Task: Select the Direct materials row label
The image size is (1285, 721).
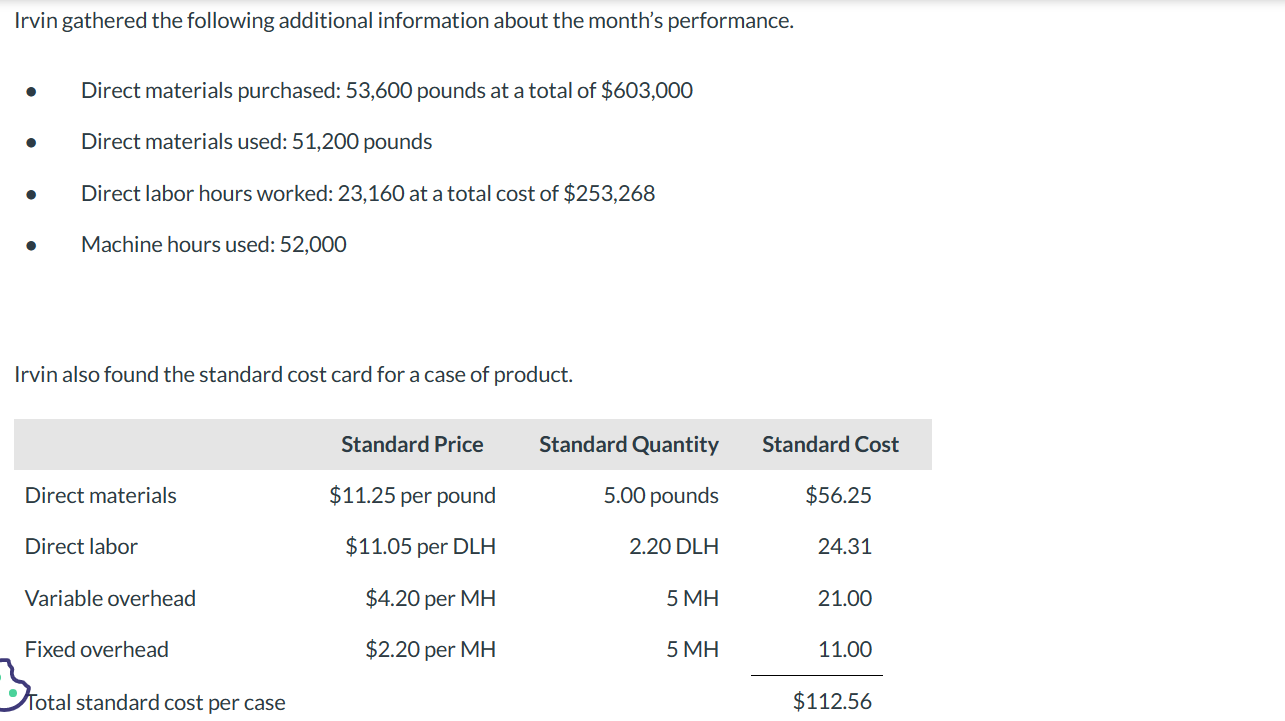Action: (x=100, y=496)
